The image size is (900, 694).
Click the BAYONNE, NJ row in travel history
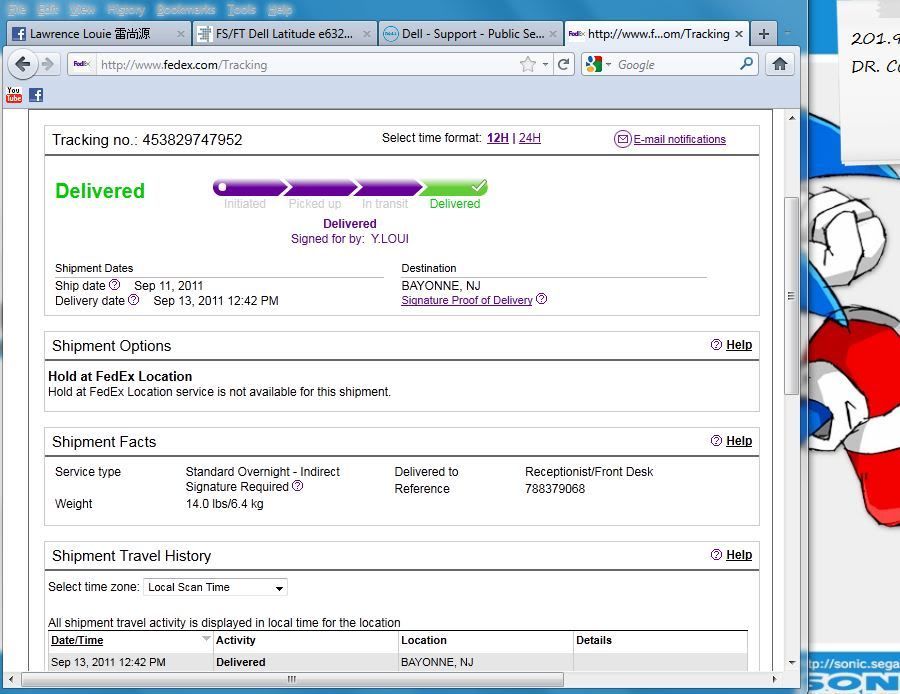click(398, 662)
